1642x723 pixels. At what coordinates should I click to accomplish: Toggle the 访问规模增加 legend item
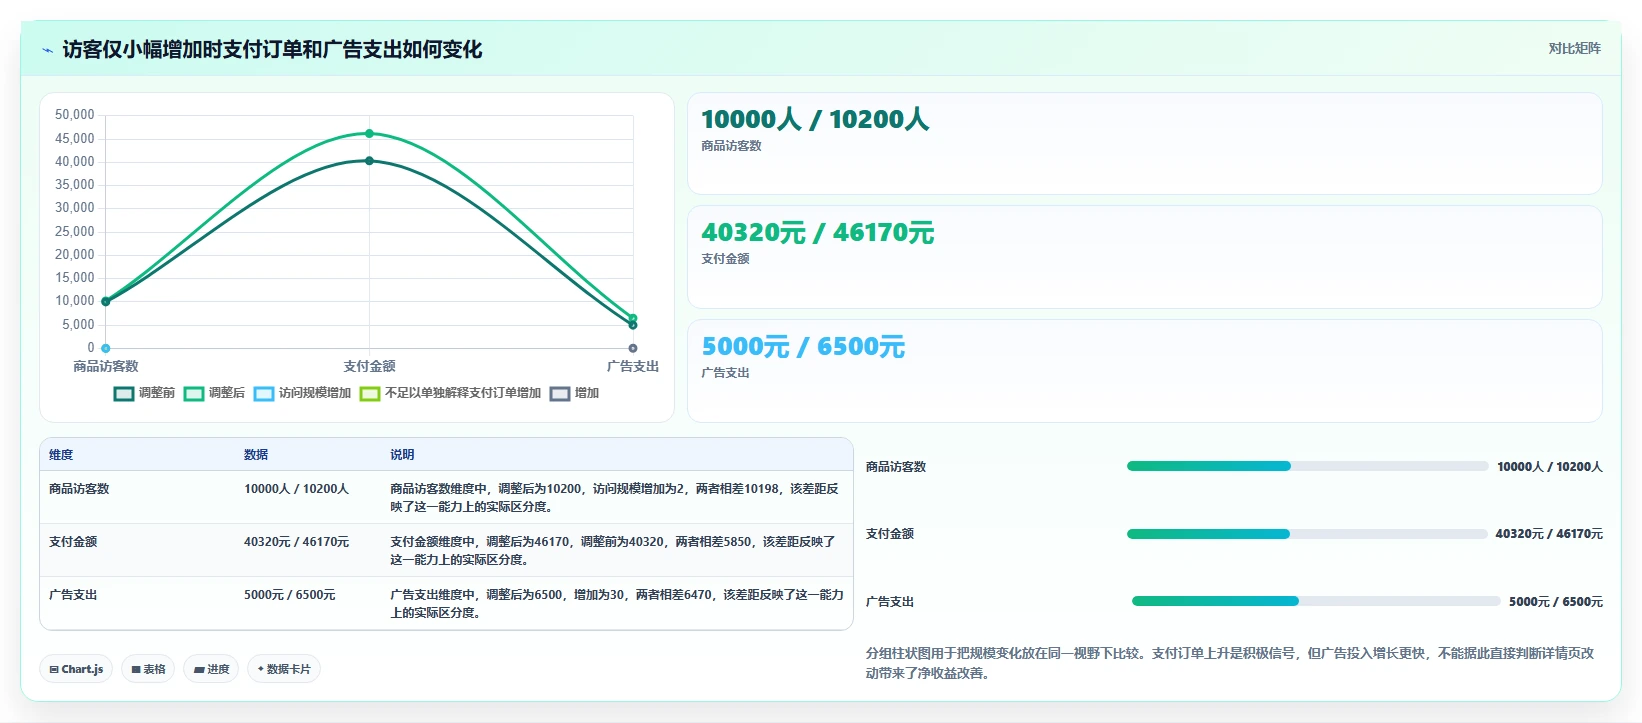[303, 393]
